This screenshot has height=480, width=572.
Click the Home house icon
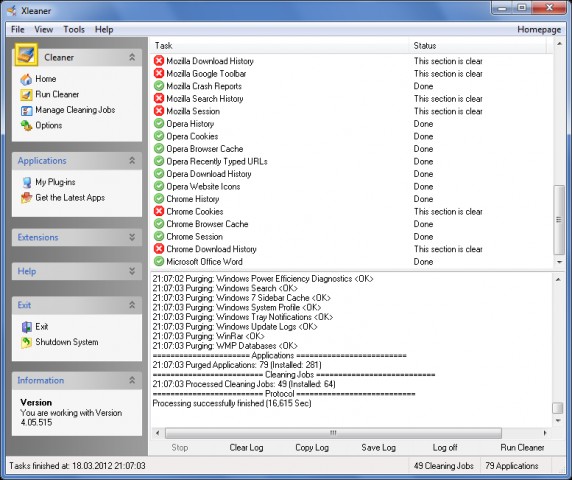click(x=26, y=79)
